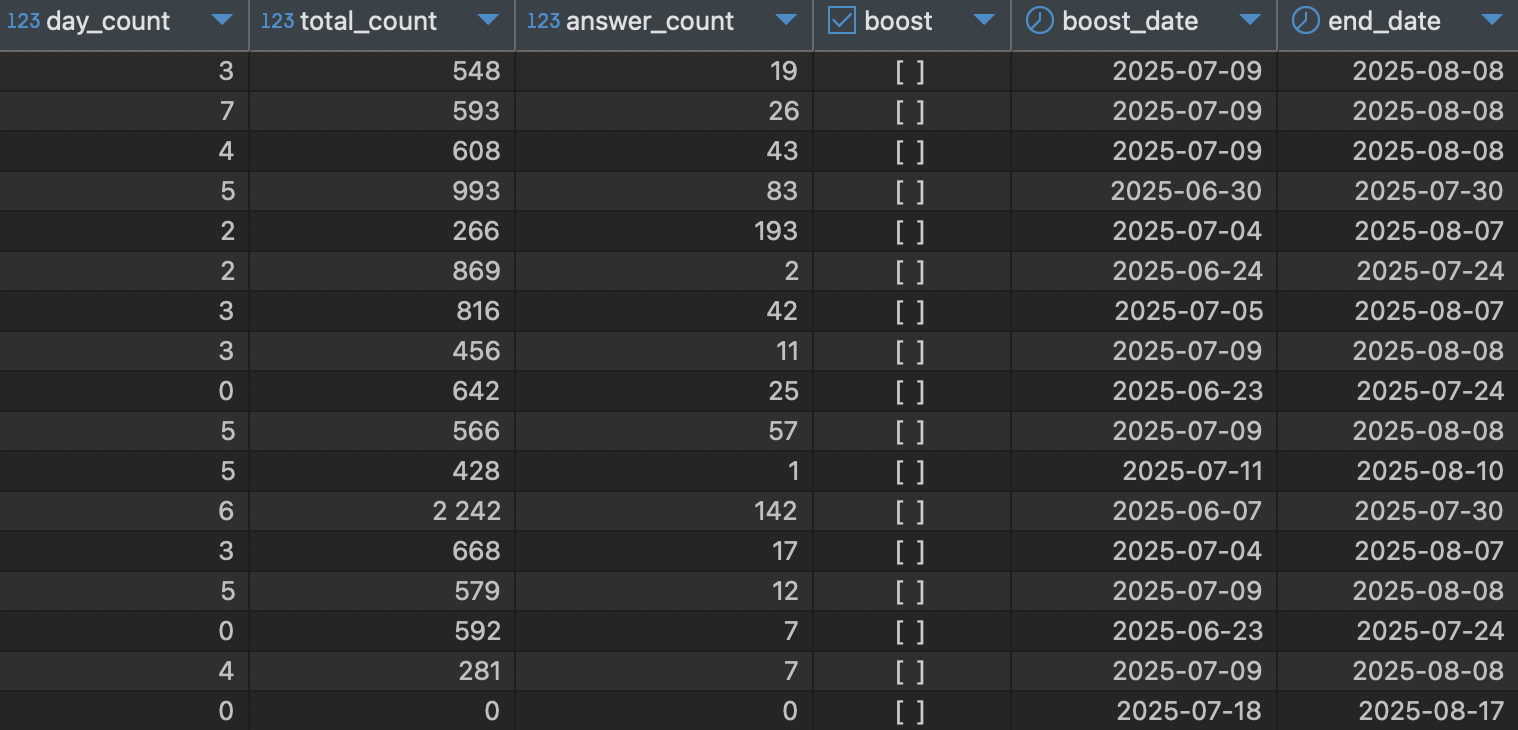1518x730 pixels.
Task: Toggle boost checkbox in the total_count 281 row
Action: tap(910, 671)
